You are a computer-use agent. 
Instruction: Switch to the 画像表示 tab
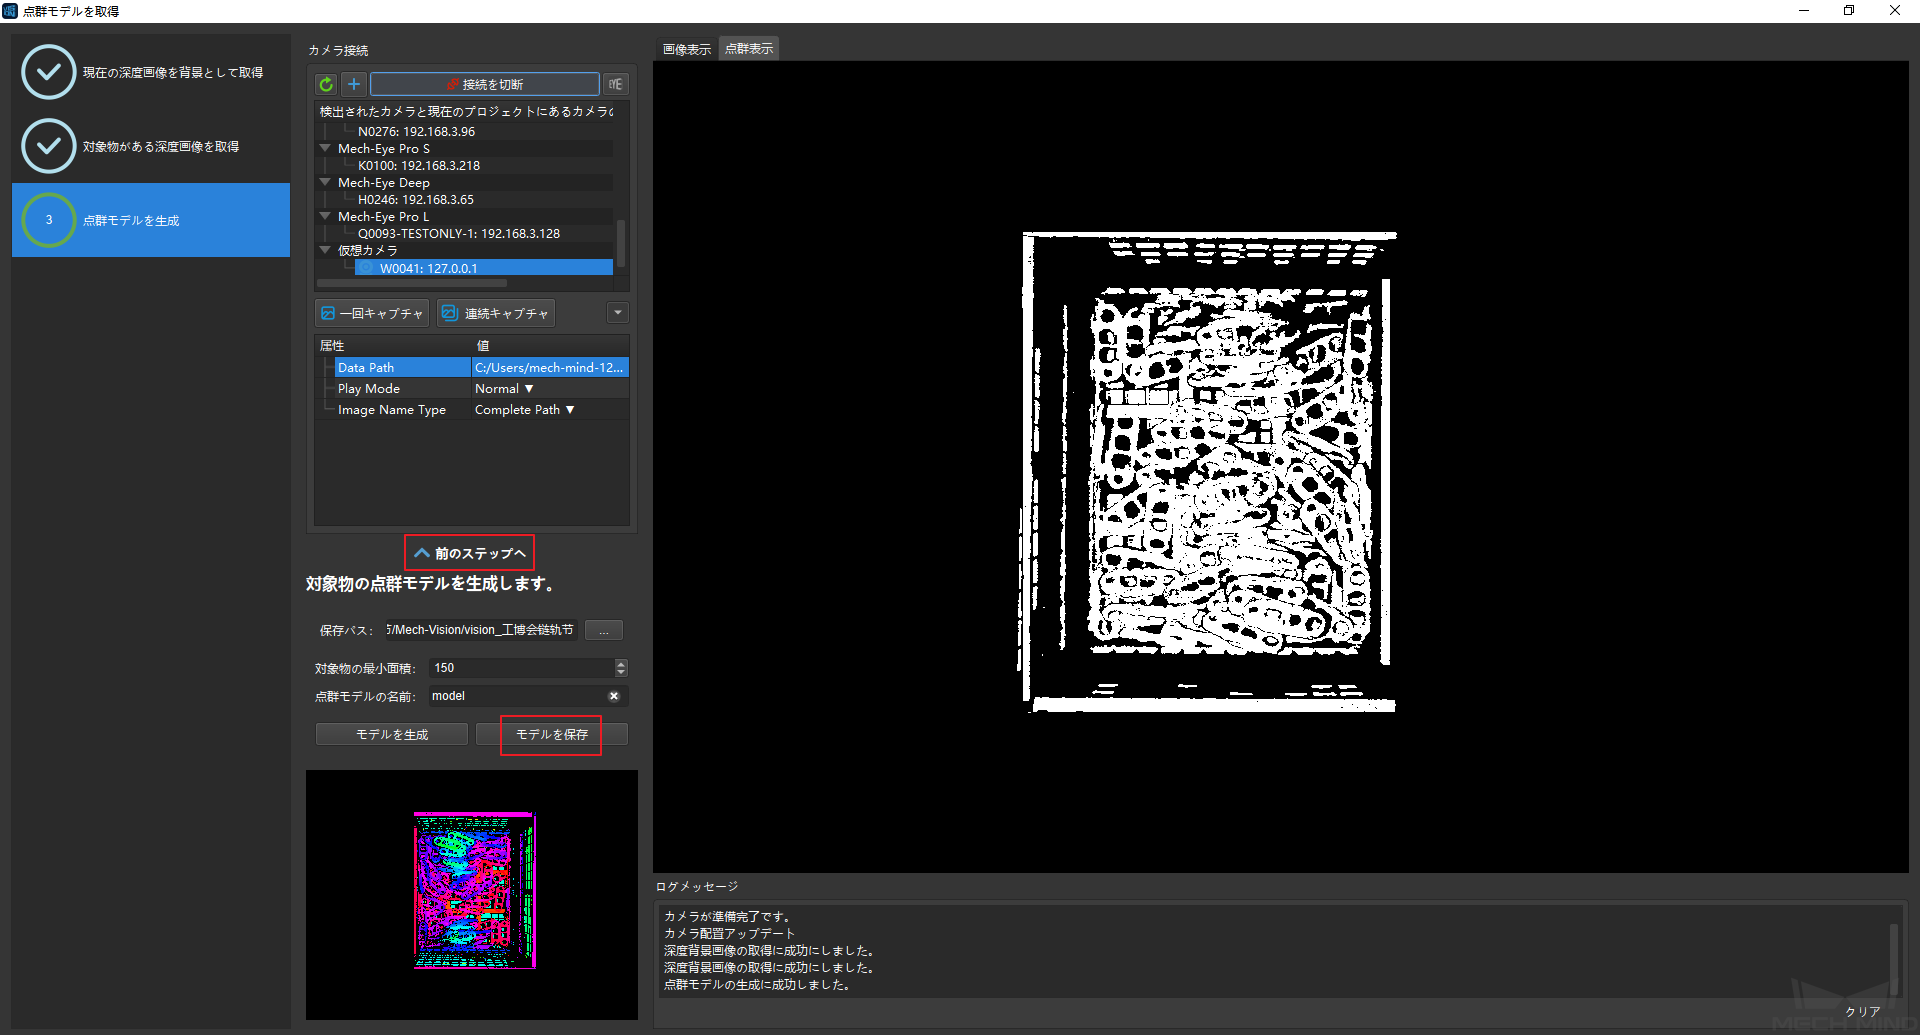click(686, 49)
